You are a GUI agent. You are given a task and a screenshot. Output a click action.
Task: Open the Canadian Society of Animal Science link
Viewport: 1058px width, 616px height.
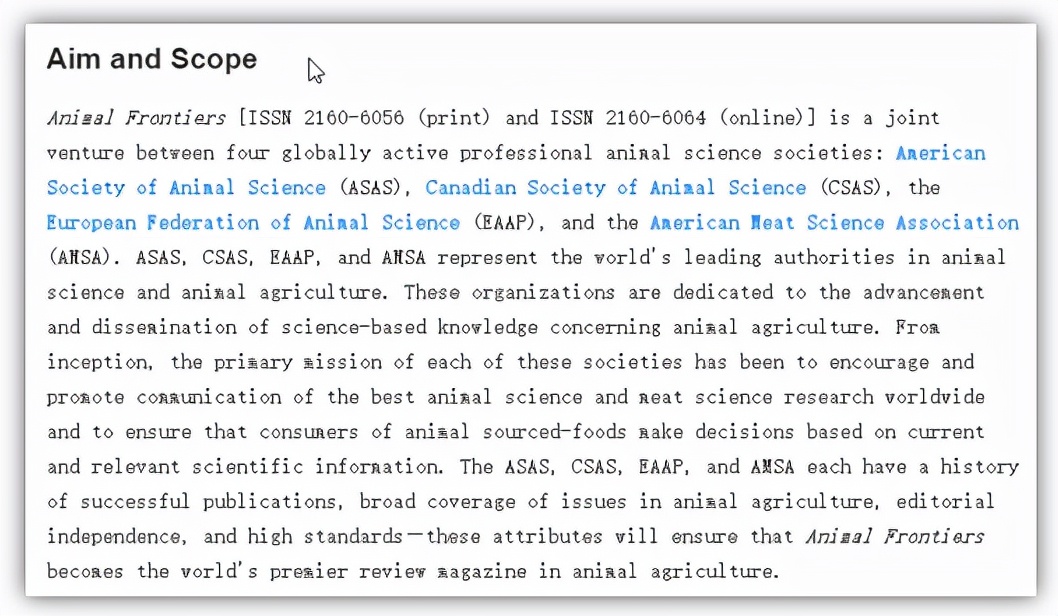click(x=615, y=188)
